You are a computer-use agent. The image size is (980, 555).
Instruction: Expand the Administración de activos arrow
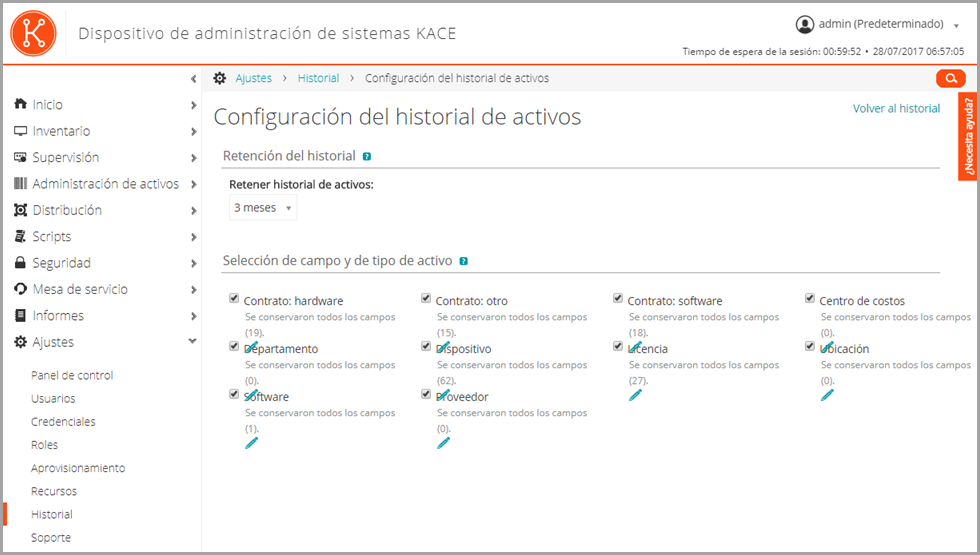tap(194, 184)
